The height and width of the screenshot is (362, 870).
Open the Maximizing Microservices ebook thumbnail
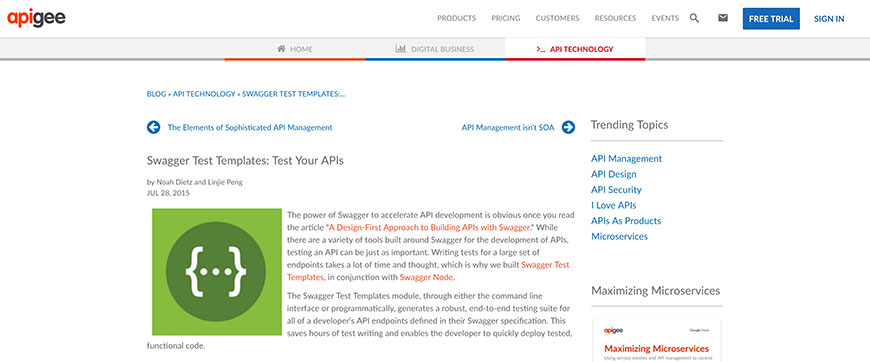(x=657, y=340)
